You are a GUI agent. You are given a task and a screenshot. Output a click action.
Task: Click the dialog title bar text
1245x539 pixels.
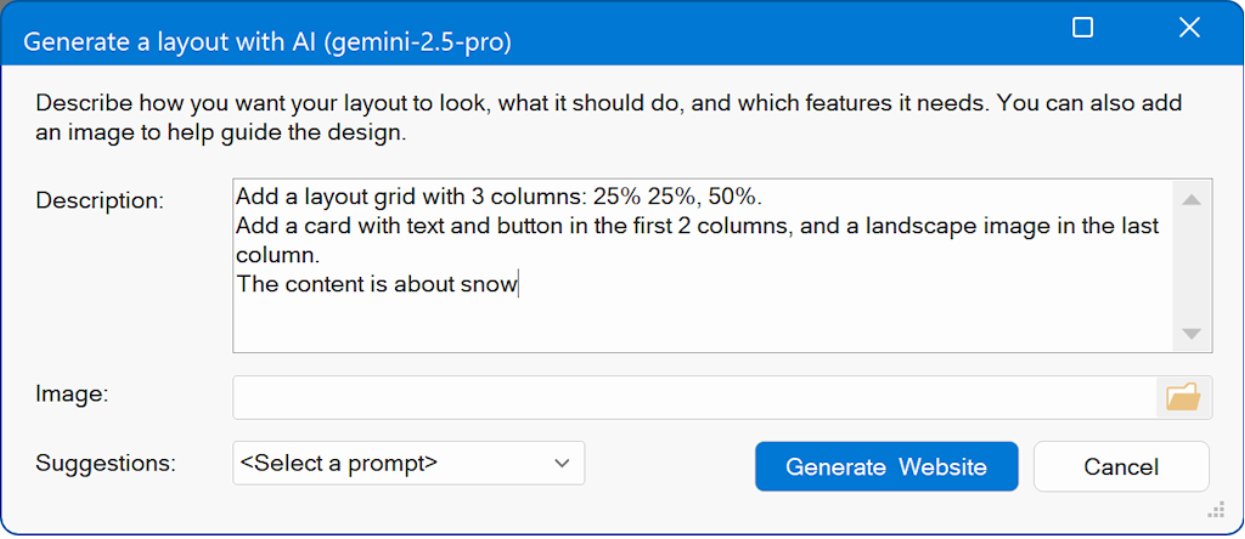coord(267,42)
